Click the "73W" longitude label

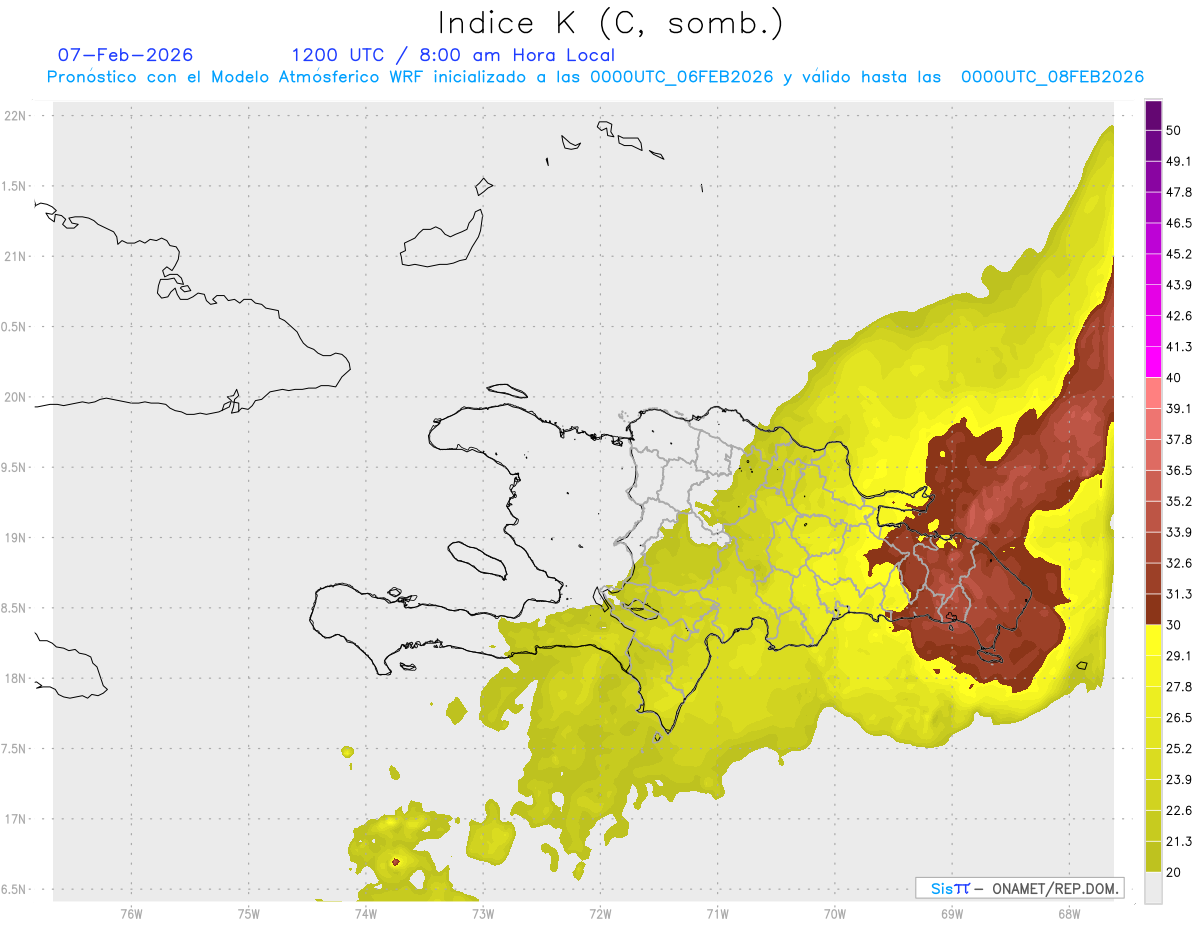(x=483, y=913)
